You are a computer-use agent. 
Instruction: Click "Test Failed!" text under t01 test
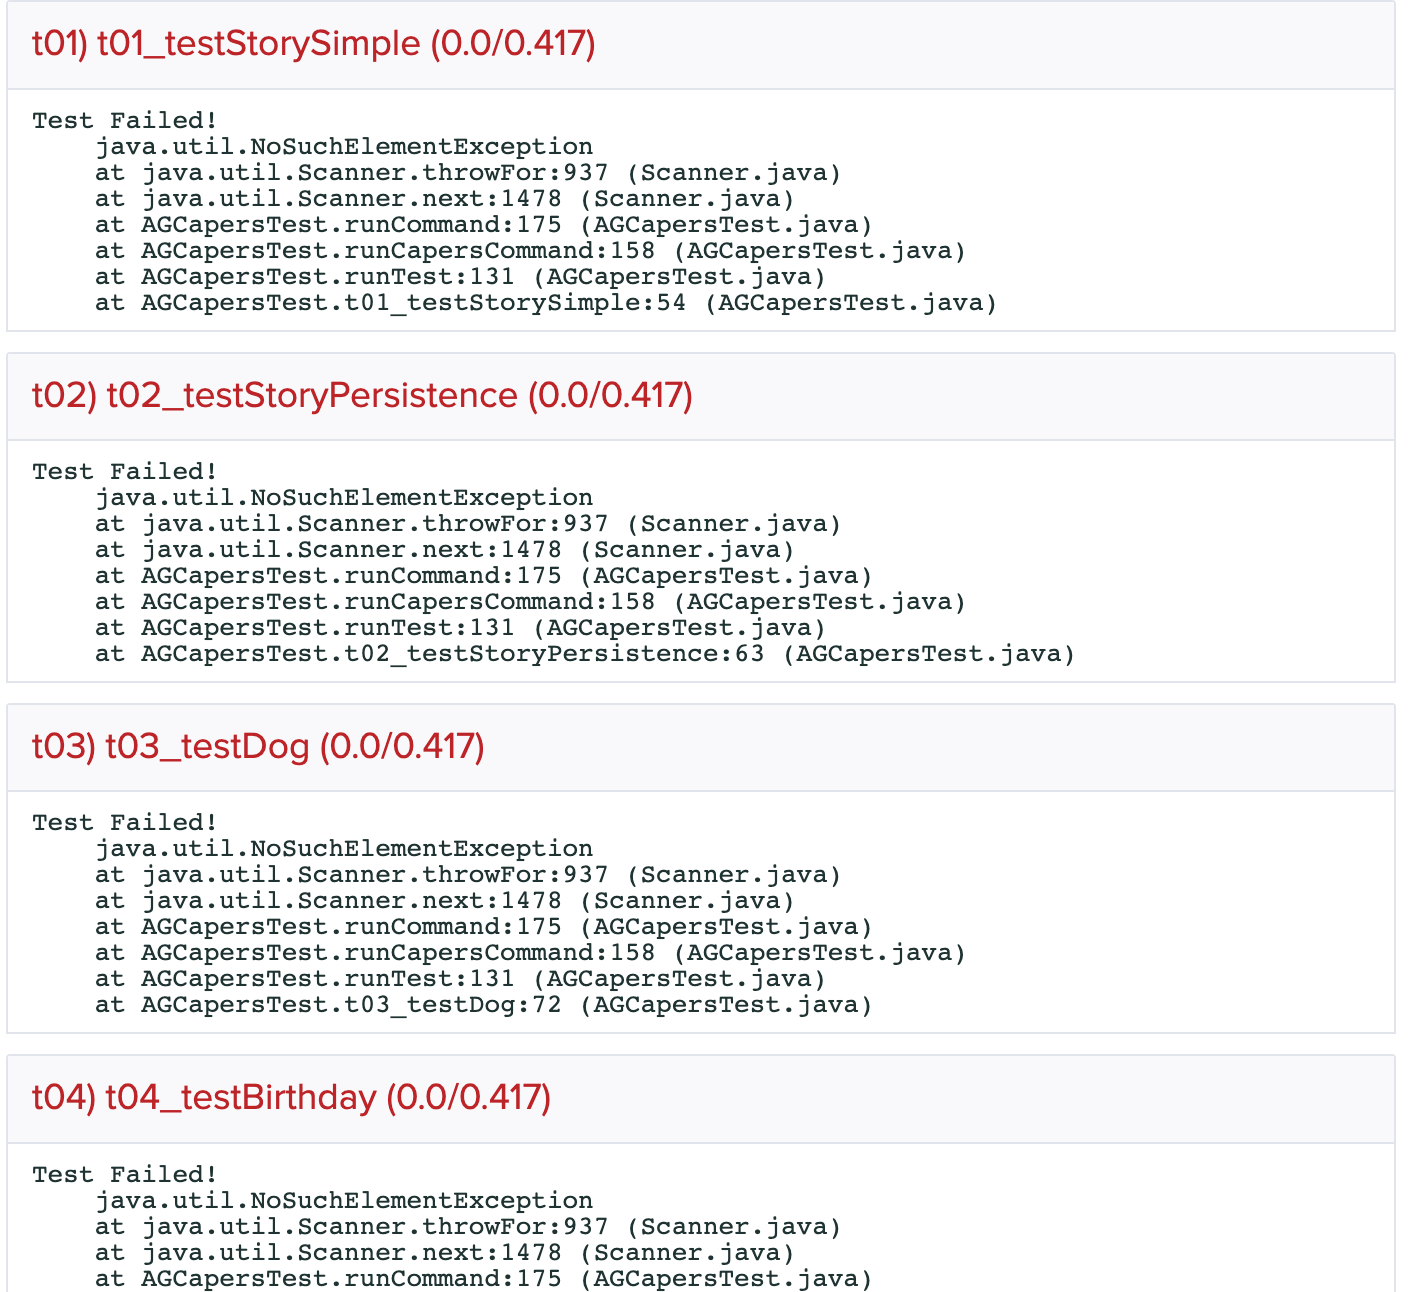click(125, 121)
